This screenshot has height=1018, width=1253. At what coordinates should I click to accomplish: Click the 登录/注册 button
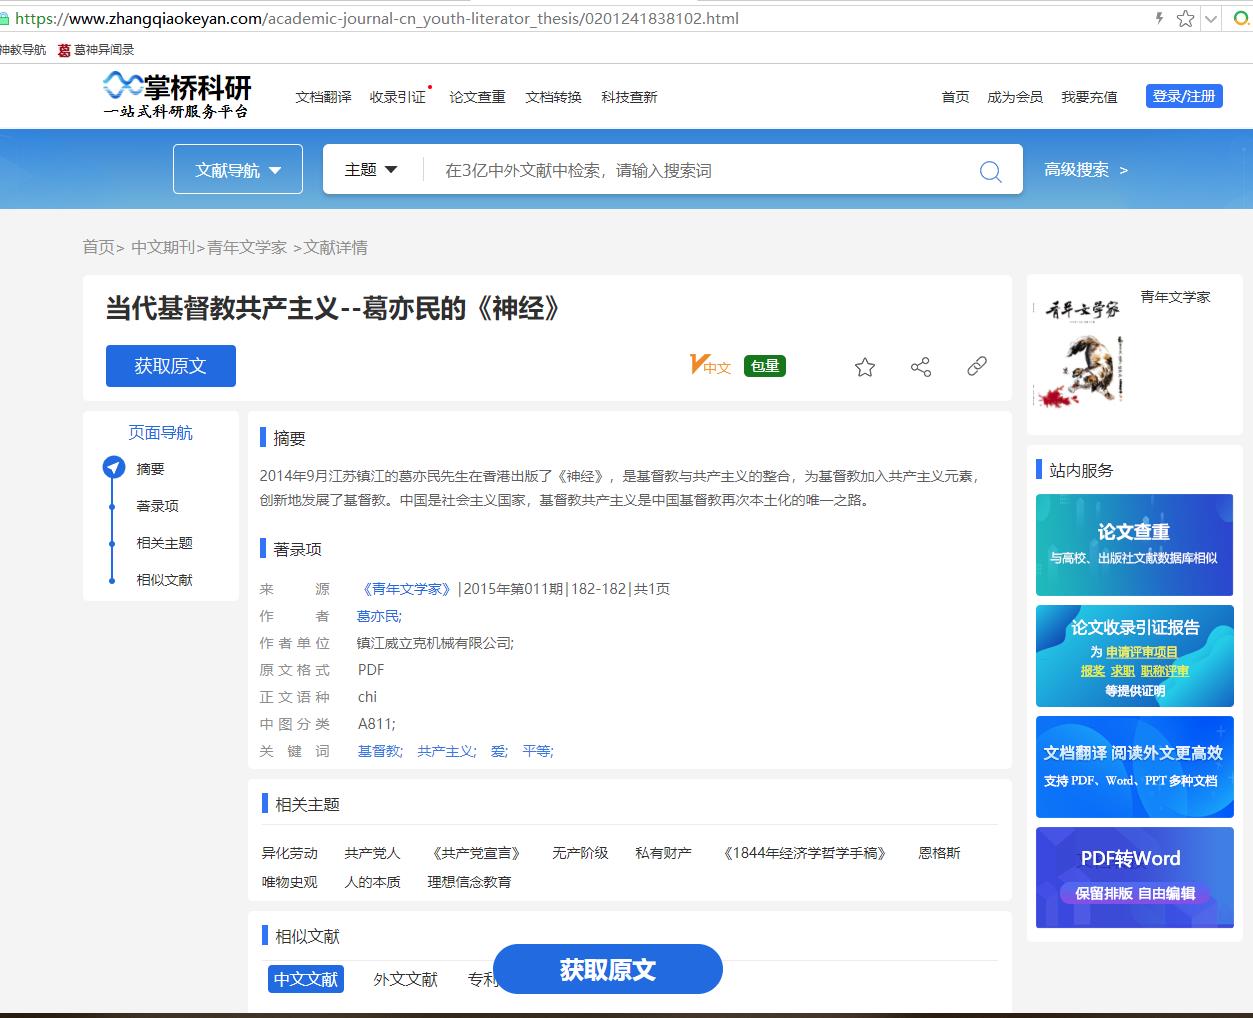pos(1183,96)
